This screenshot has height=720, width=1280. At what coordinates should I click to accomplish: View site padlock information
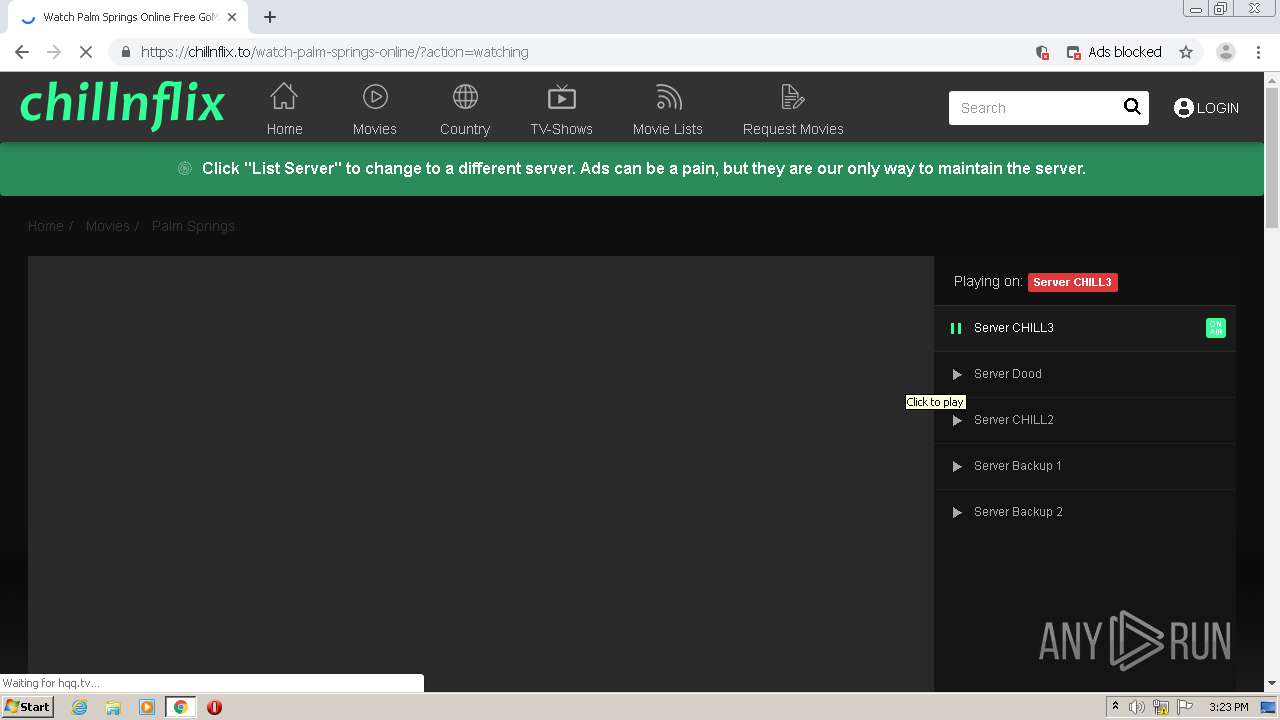125,52
